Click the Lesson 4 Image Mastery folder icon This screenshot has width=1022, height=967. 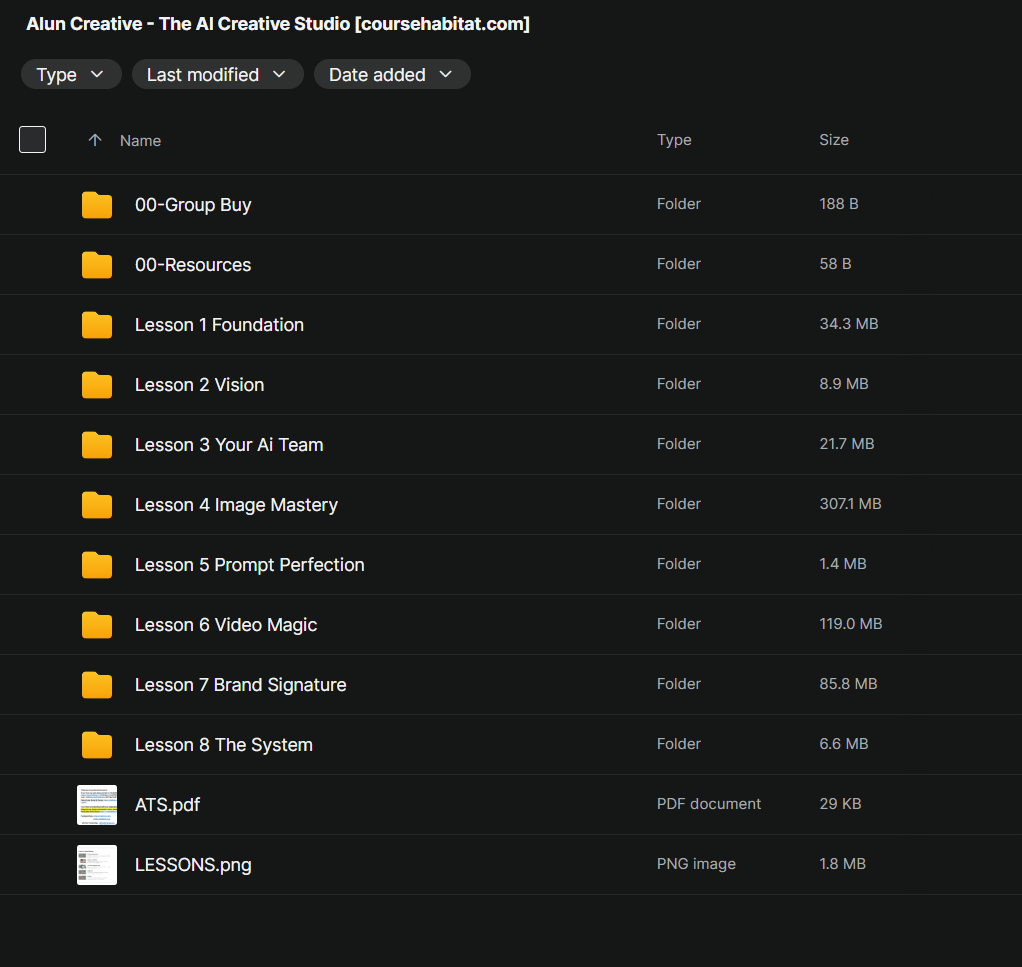(x=97, y=505)
